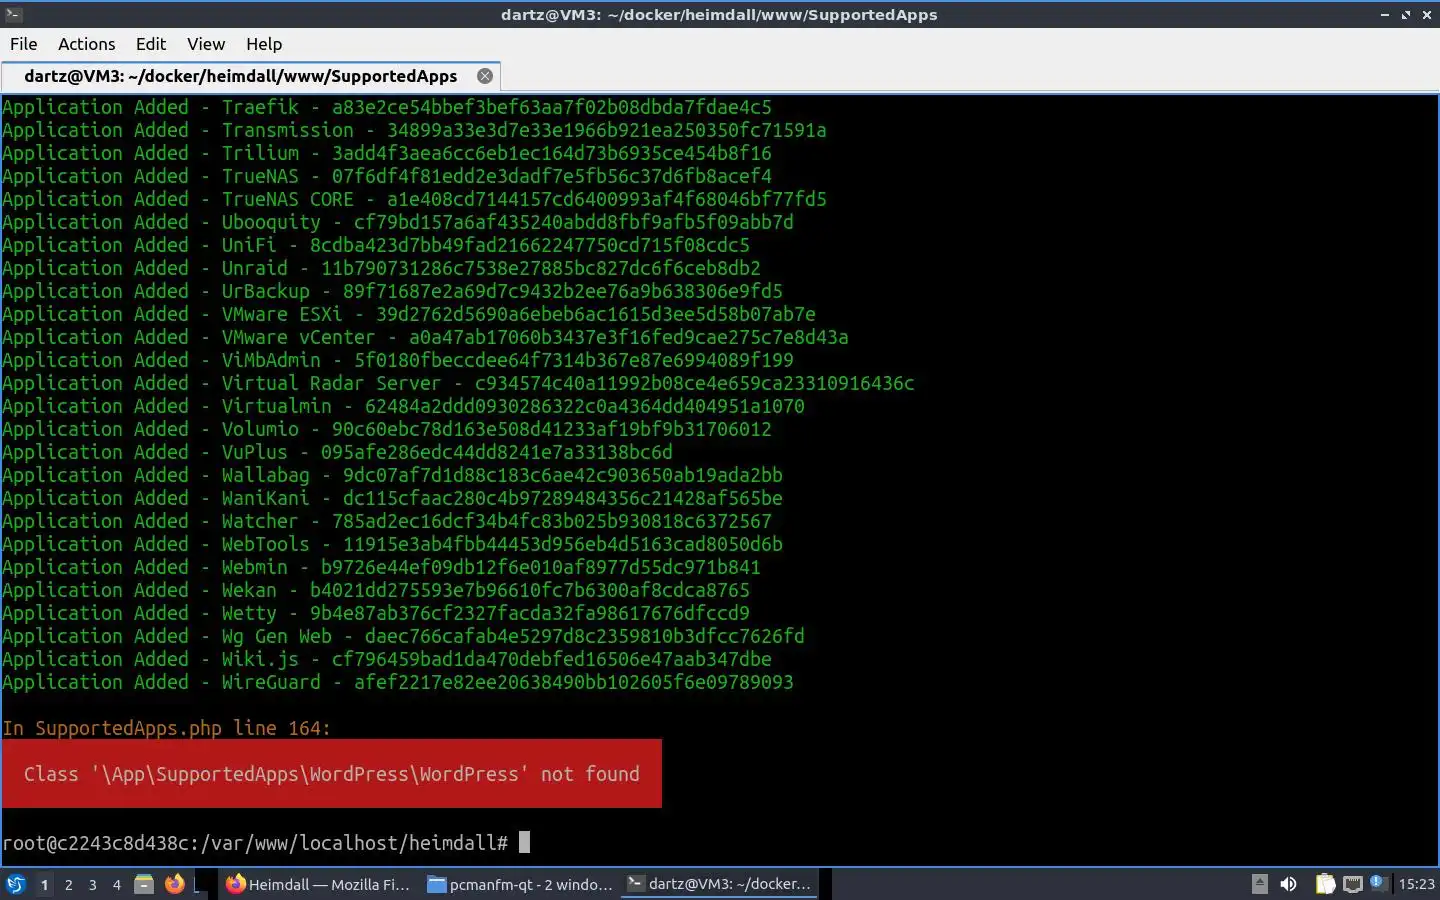Image resolution: width=1440 pixels, height=900 pixels.
Task: Click the Wallabag application added line
Action: coord(392,475)
